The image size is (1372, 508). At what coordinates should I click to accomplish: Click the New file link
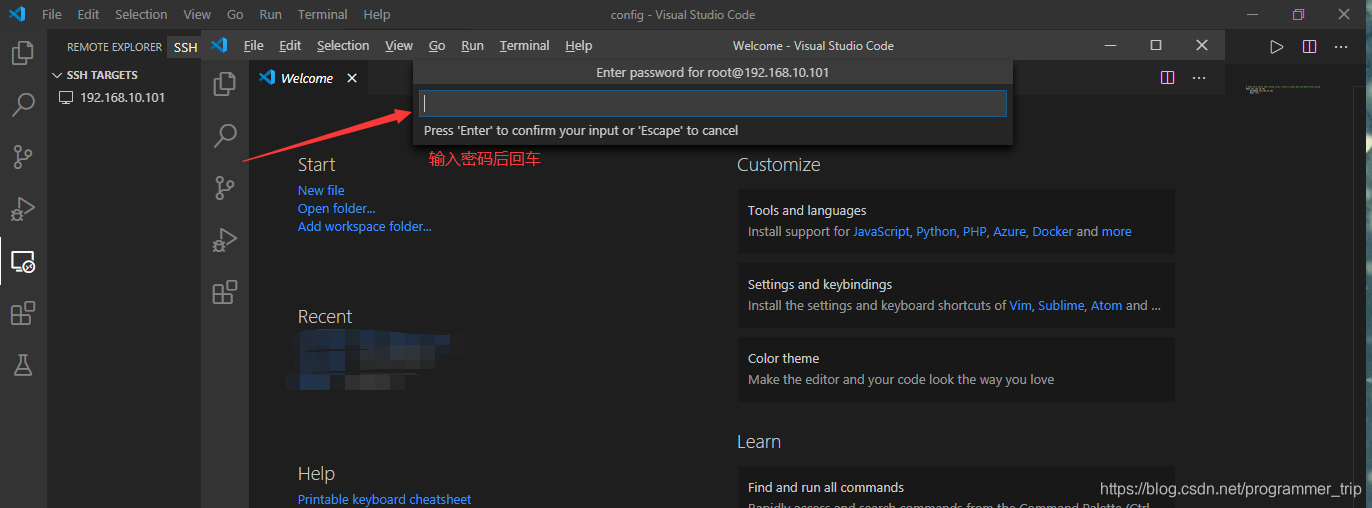(x=321, y=191)
